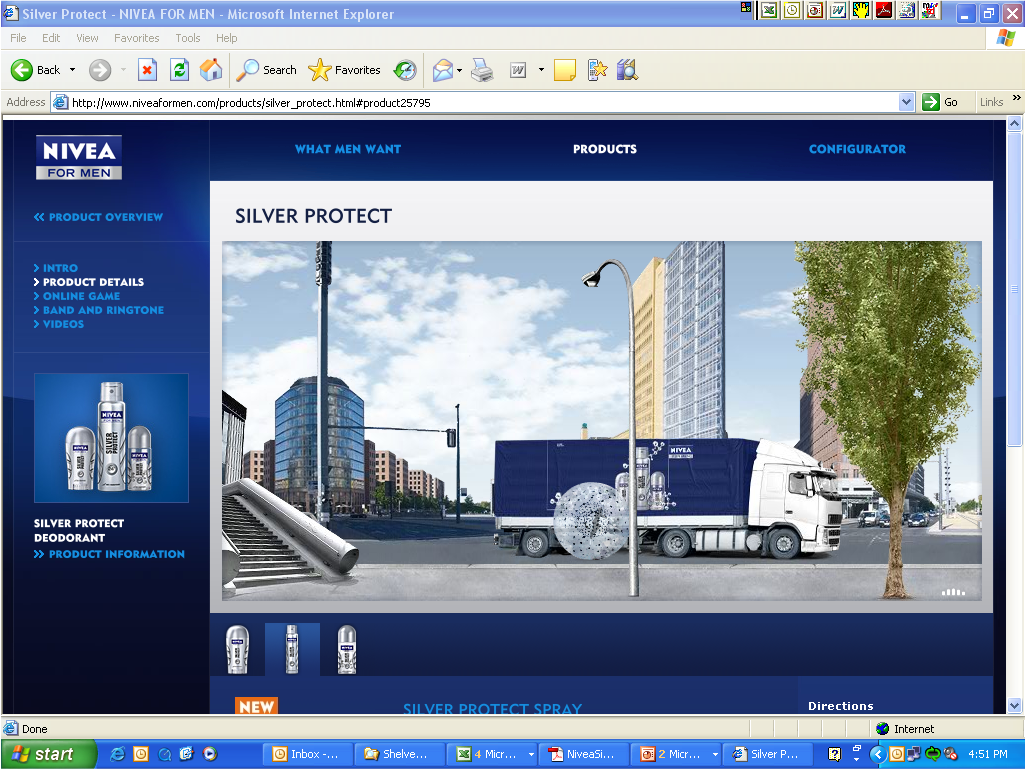
Task: Edit with Microsoft Word icon
Action: [x=518, y=70]
